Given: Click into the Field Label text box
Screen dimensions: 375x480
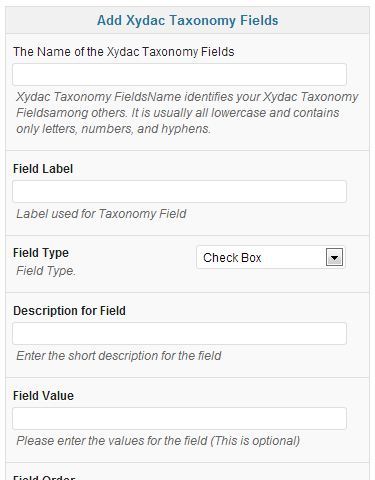Looking at the screenshot, I should pyautogui.click(x=179, y=192).
